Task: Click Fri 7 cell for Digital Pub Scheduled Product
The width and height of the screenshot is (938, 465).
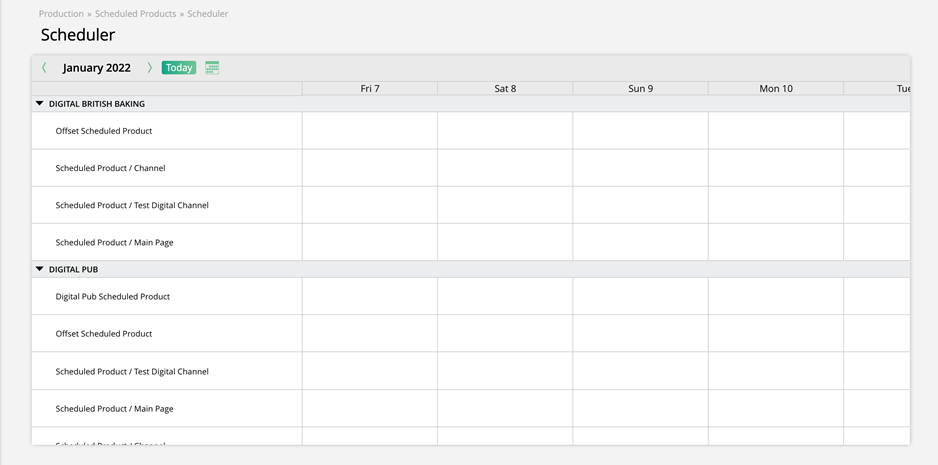Action: pos(370,297)
